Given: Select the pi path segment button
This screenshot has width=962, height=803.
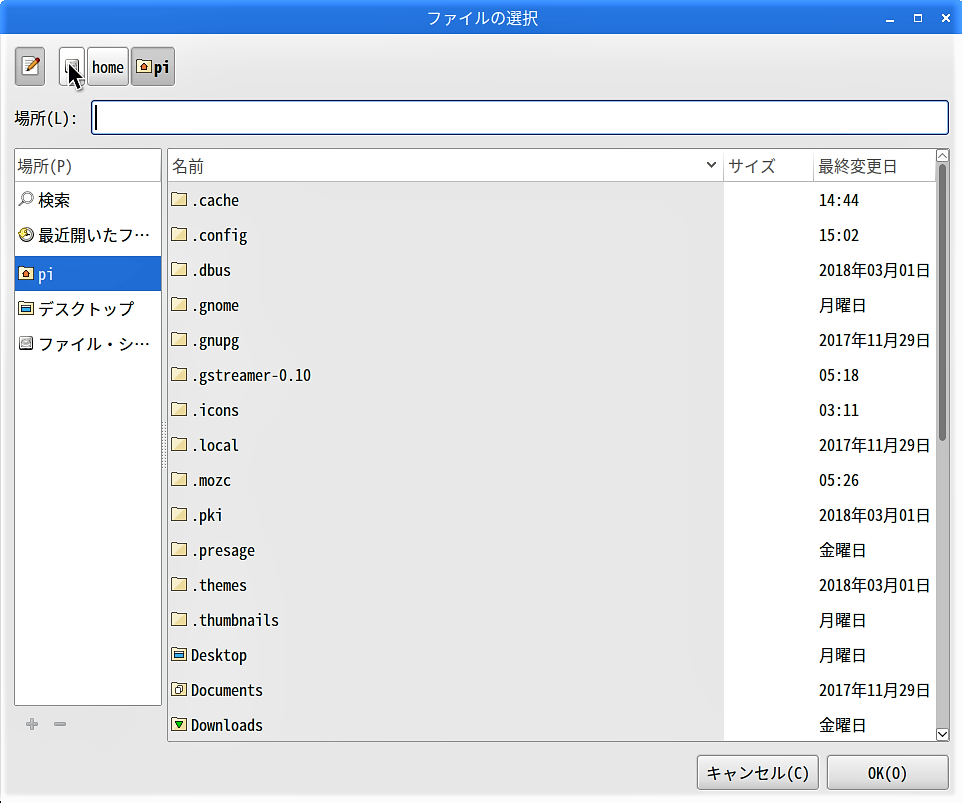Looking at the screenshot, I should (x=153, y=66).
